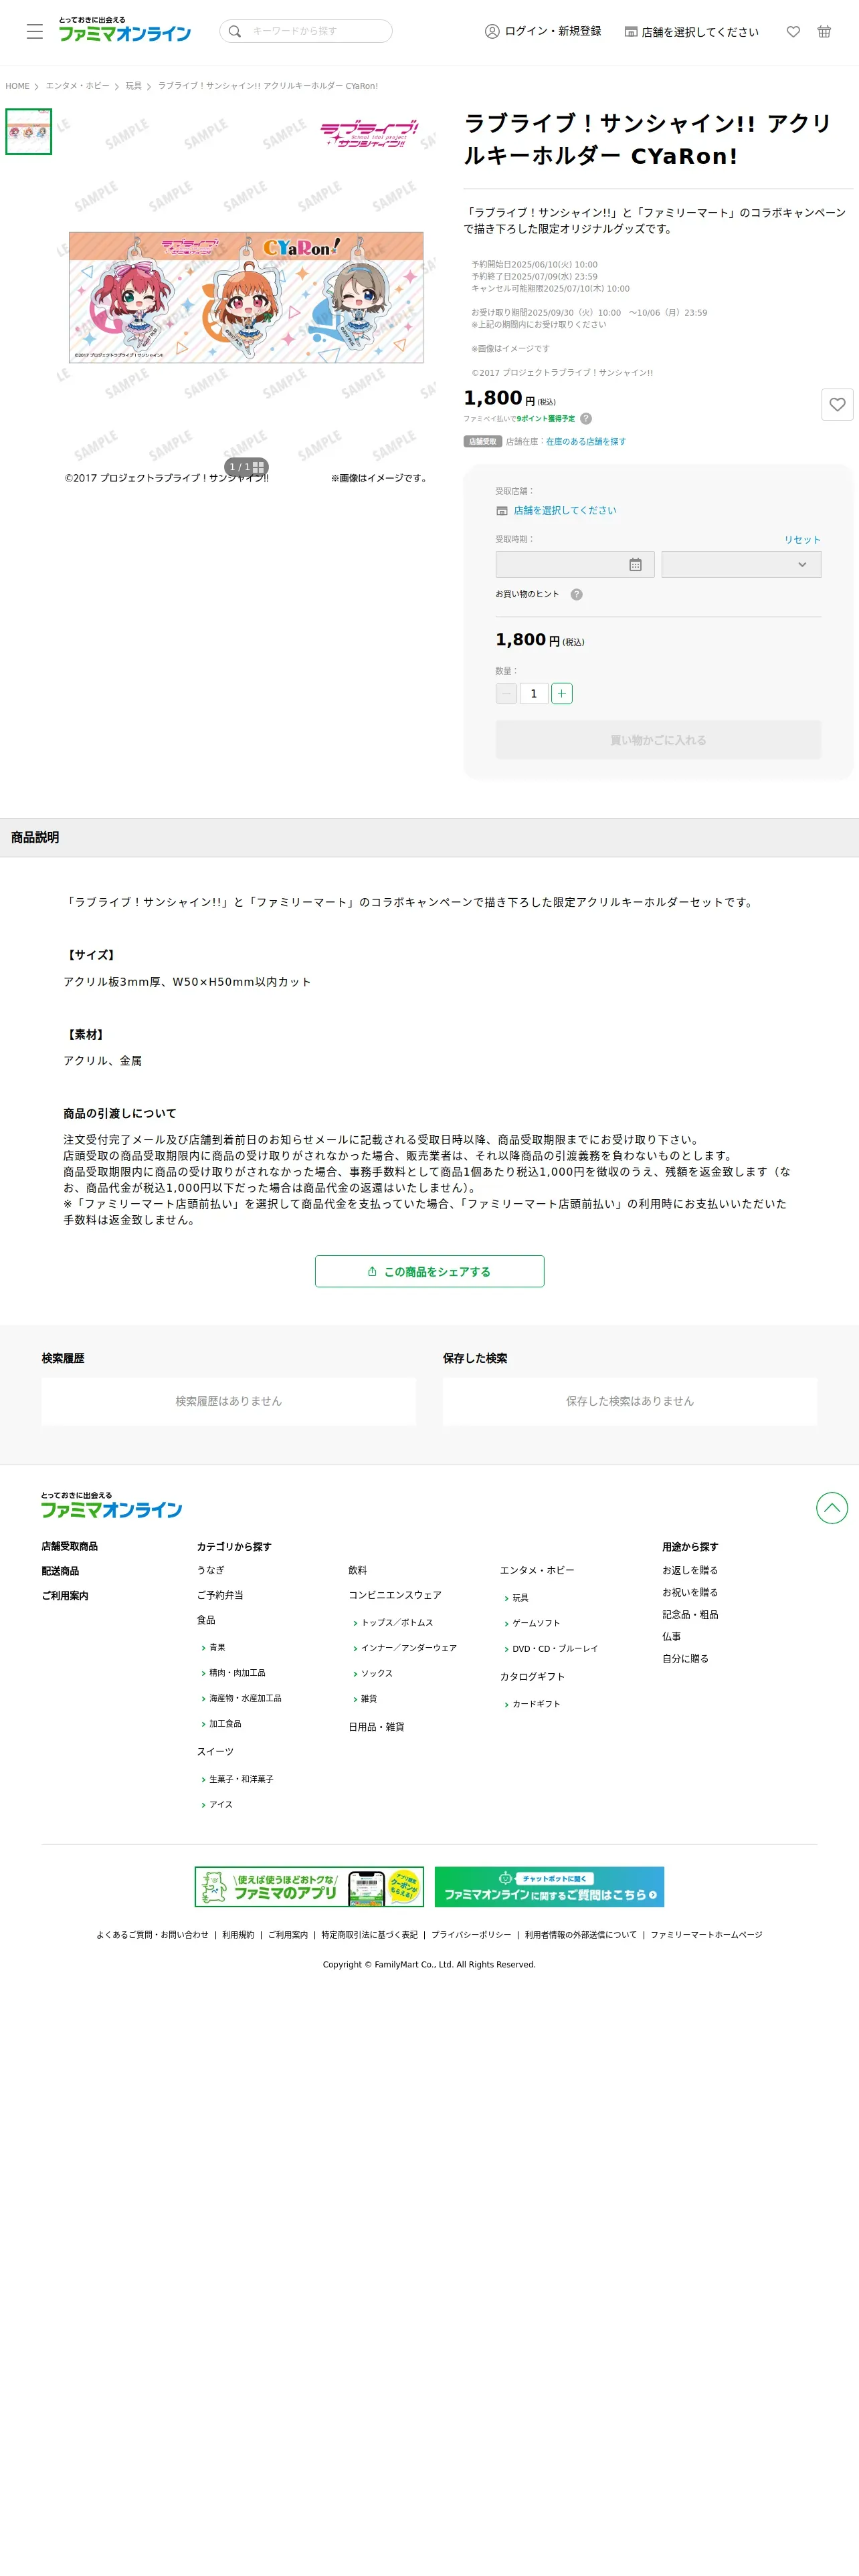Open 記念品・粗品 link
This screenshot has width=859, height=2576.
[x=690, y=1614]
